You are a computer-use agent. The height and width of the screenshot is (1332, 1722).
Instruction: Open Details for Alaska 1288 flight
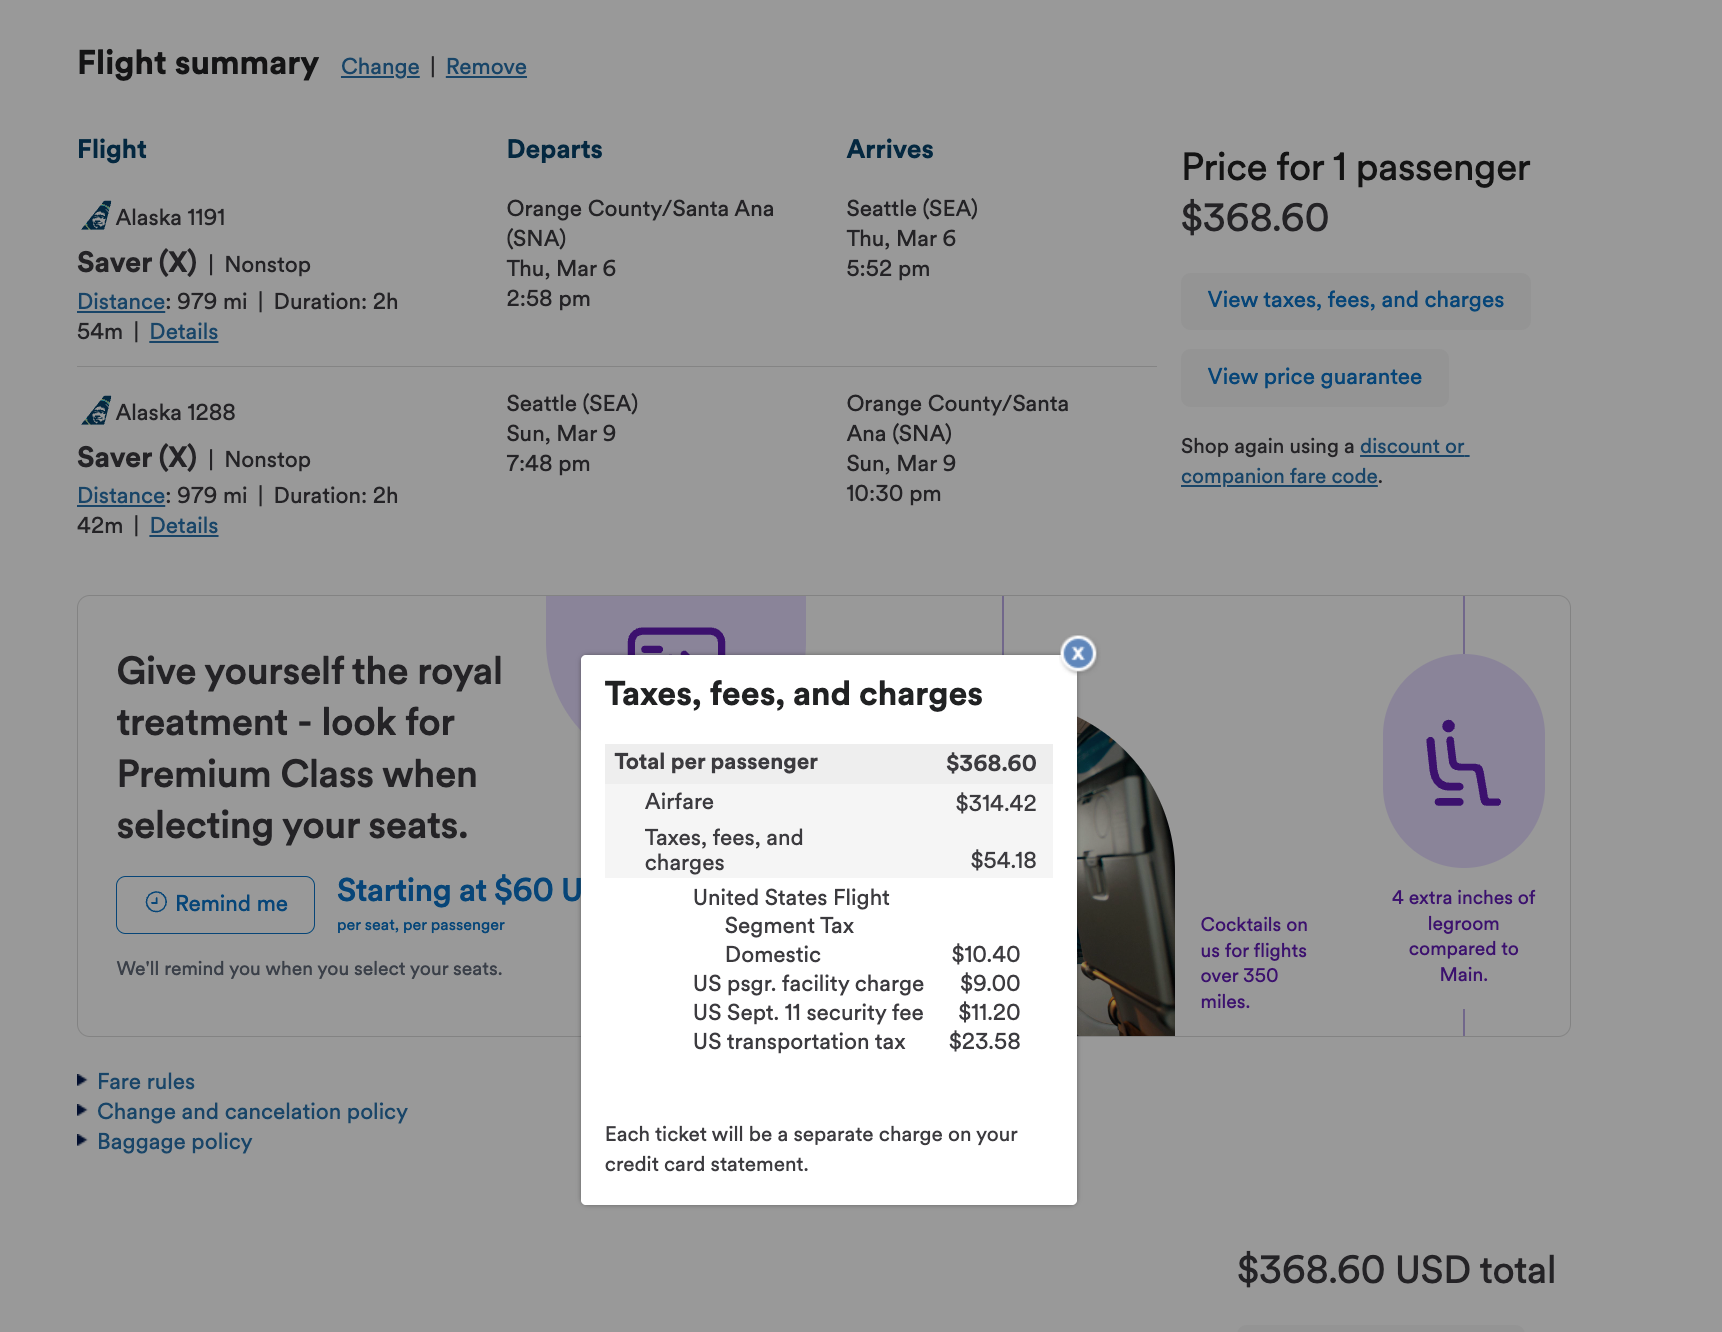pyautogui.click(x=184, y=526)
